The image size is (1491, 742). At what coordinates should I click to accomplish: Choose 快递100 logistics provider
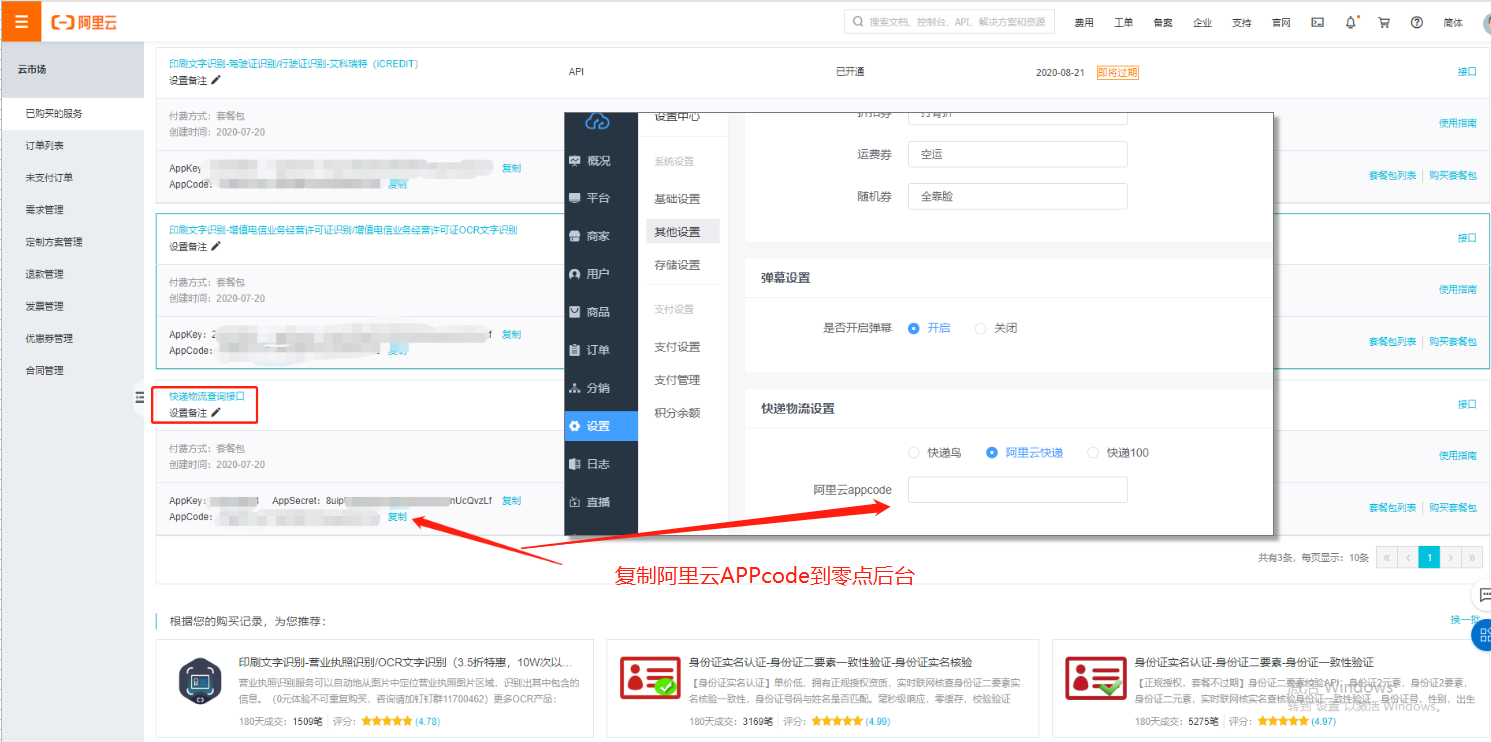tap(1118, 453)
